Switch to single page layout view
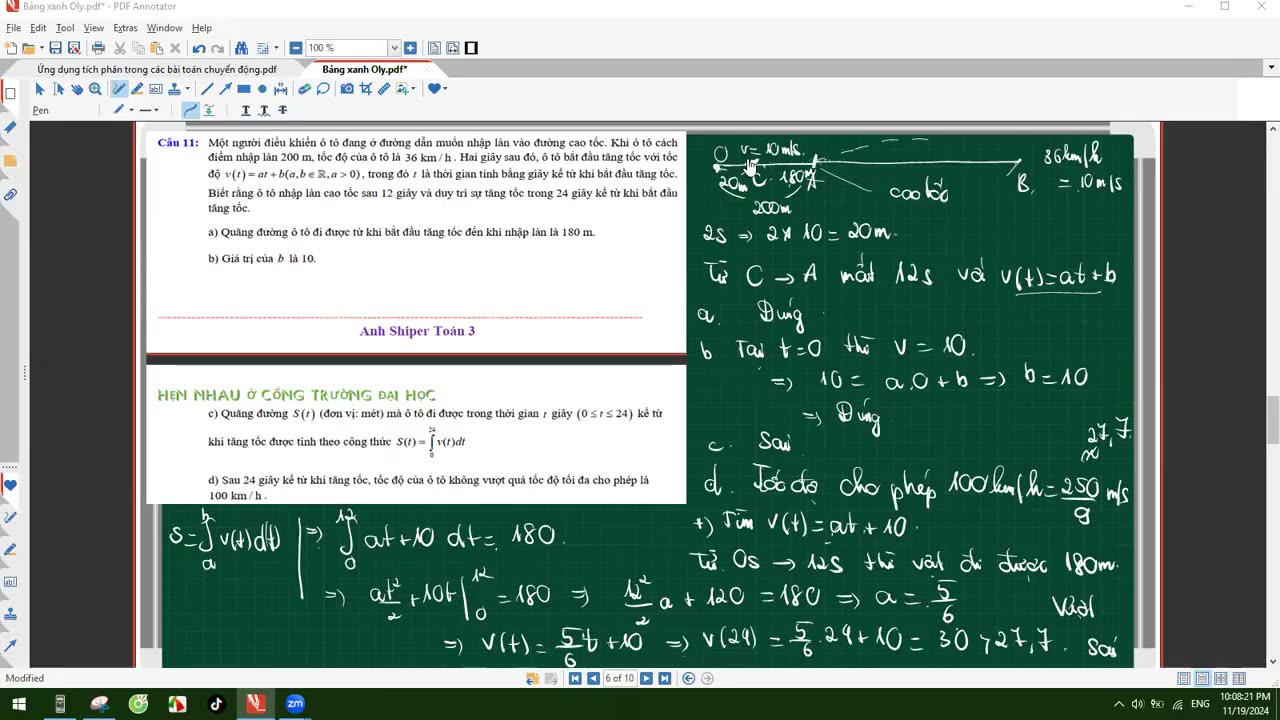This screenshot has height=720, width=1280. click(x=1184, y=678)
